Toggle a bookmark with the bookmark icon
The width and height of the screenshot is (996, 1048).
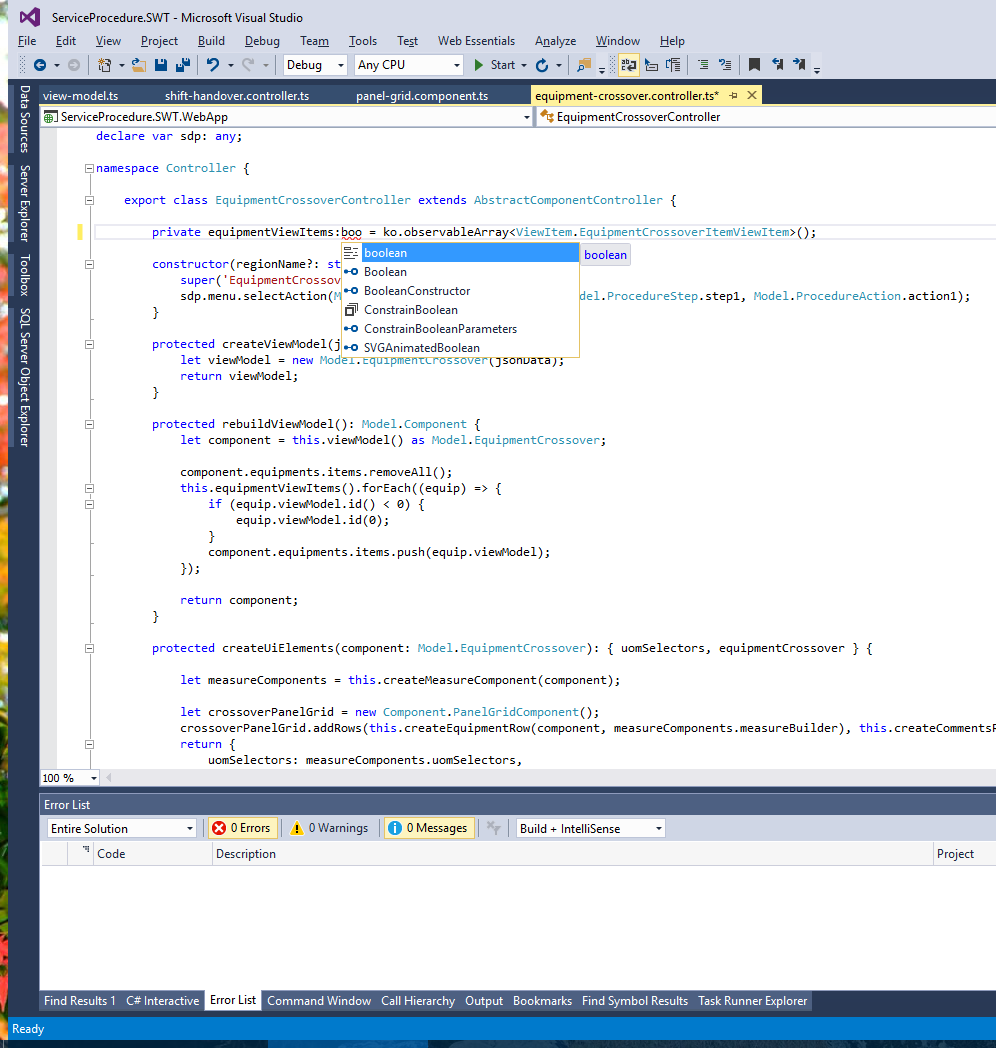pos(754,65)
